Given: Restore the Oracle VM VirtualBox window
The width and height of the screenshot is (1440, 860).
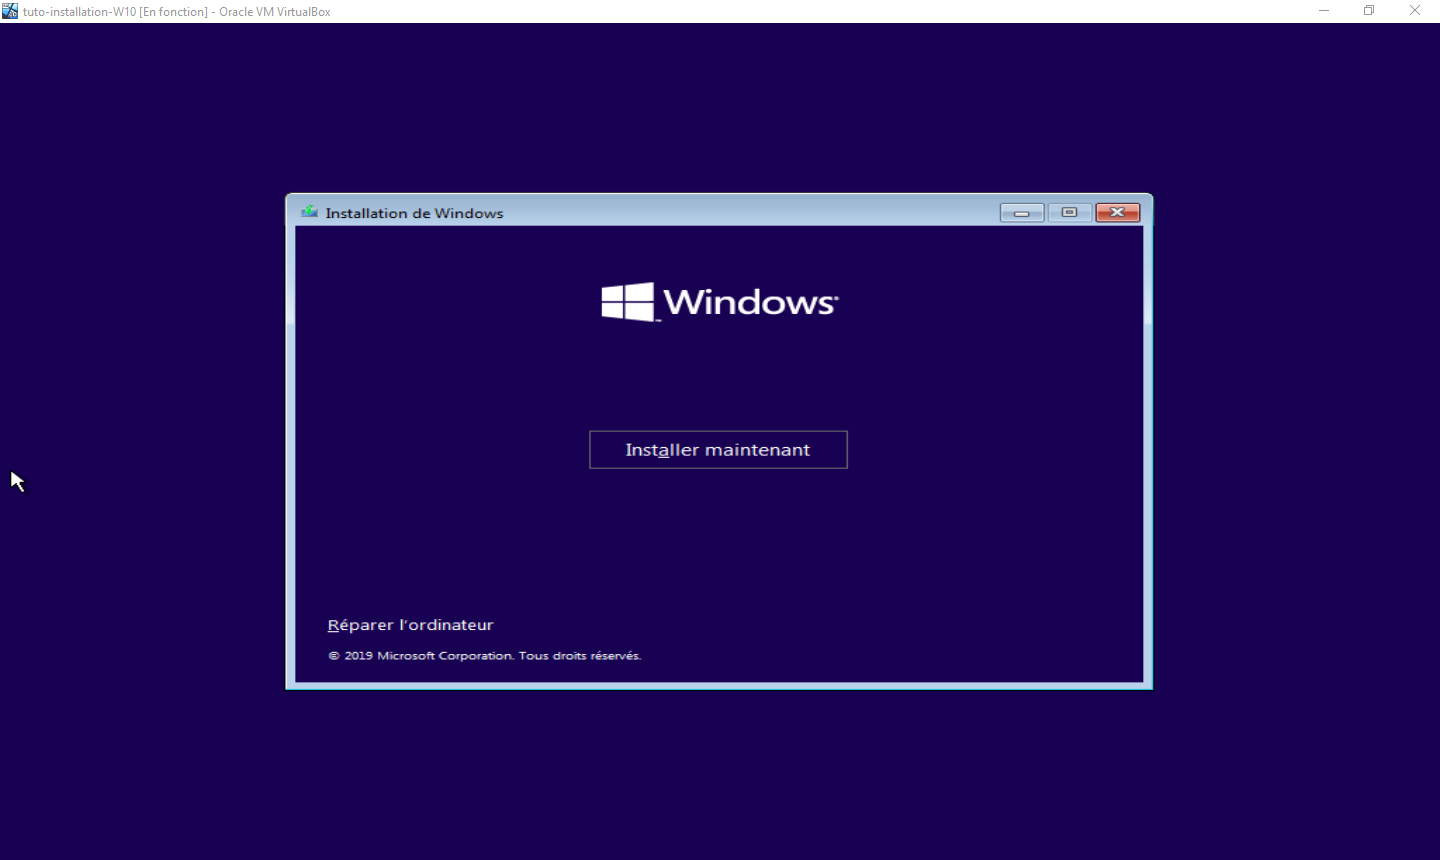Looking at the screenshot, I should [x=1368, y=10].
